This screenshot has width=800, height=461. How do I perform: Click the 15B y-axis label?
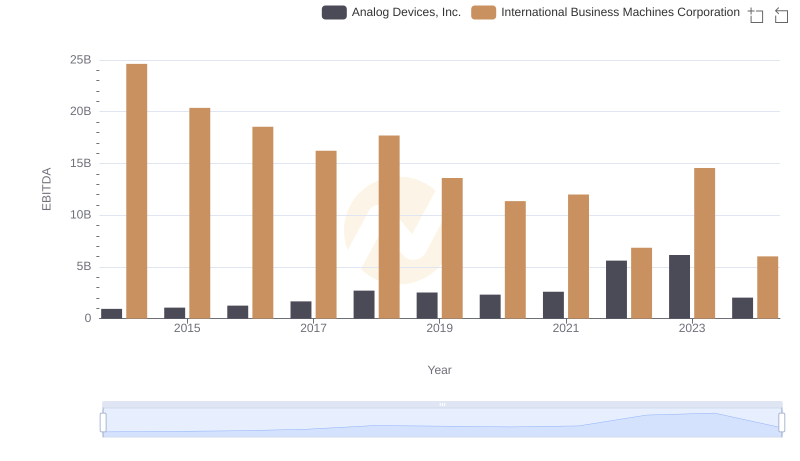pyautogui.click(x=81, y=163)
